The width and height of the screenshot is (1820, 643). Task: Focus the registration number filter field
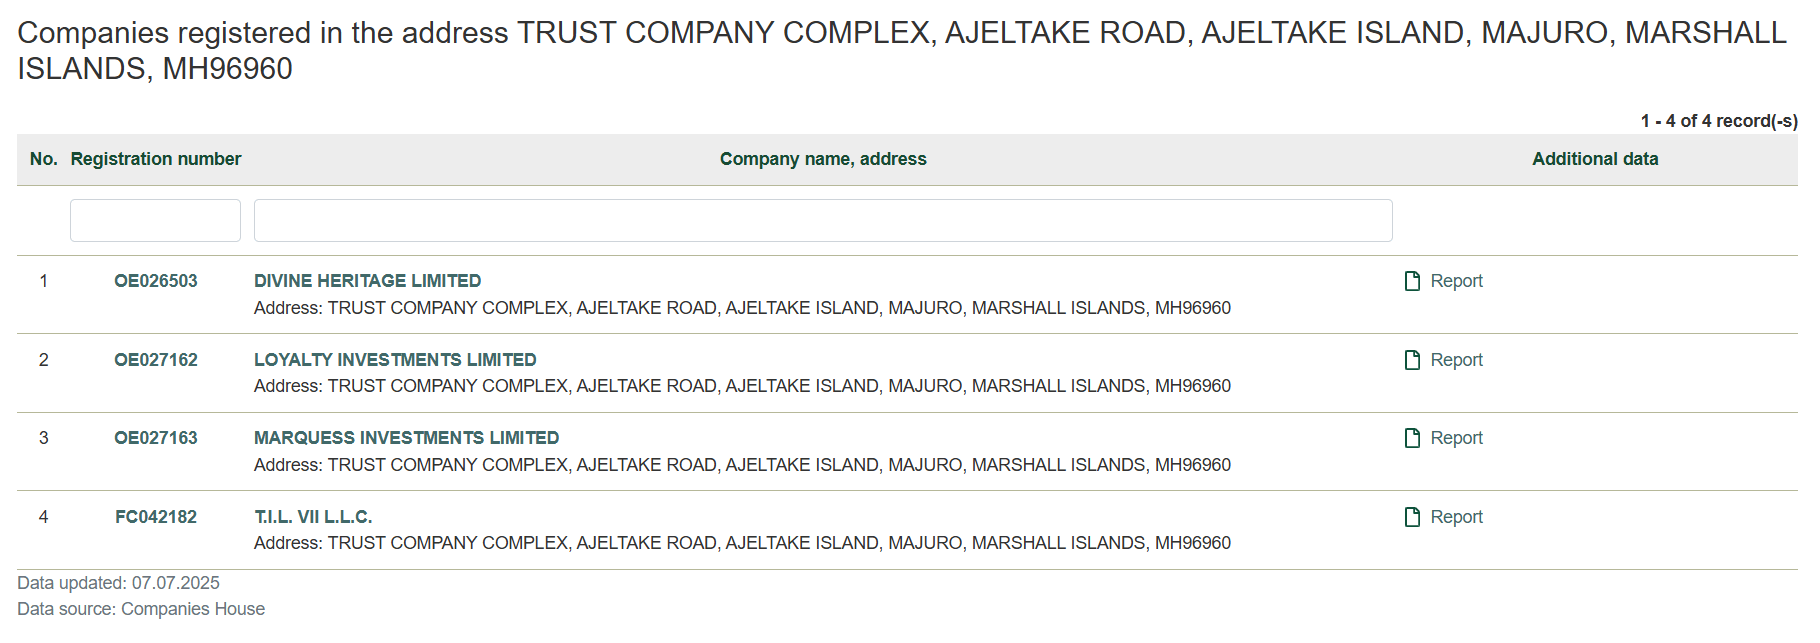click(x=155, y=220)
